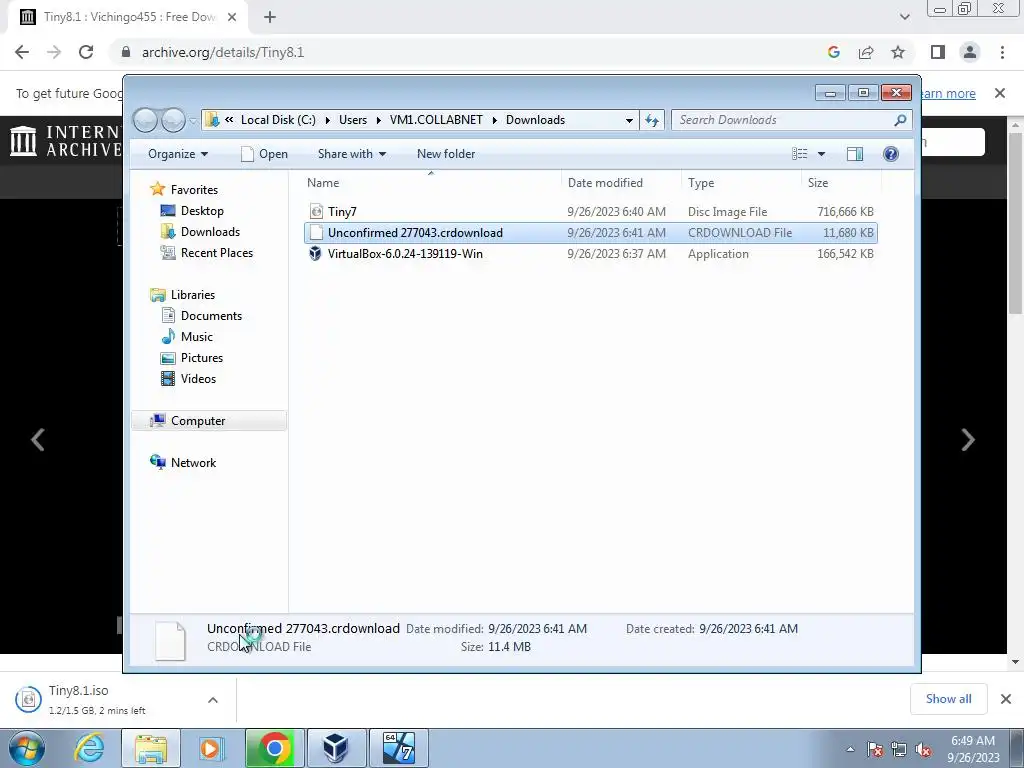The width and height of the screenshot is (1024, 768).
Task: Sort by the Name column header
Action: coord(433,183)
